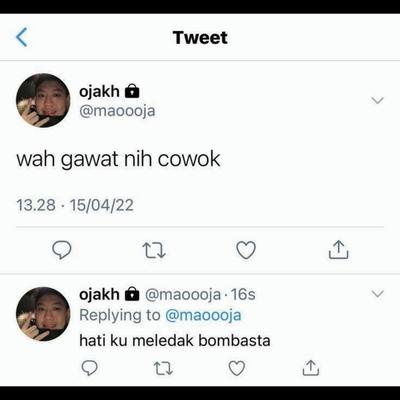This screenshot has width=400, height=400.
Task: Like the main tweet with heart
Action: pos(246,250)
